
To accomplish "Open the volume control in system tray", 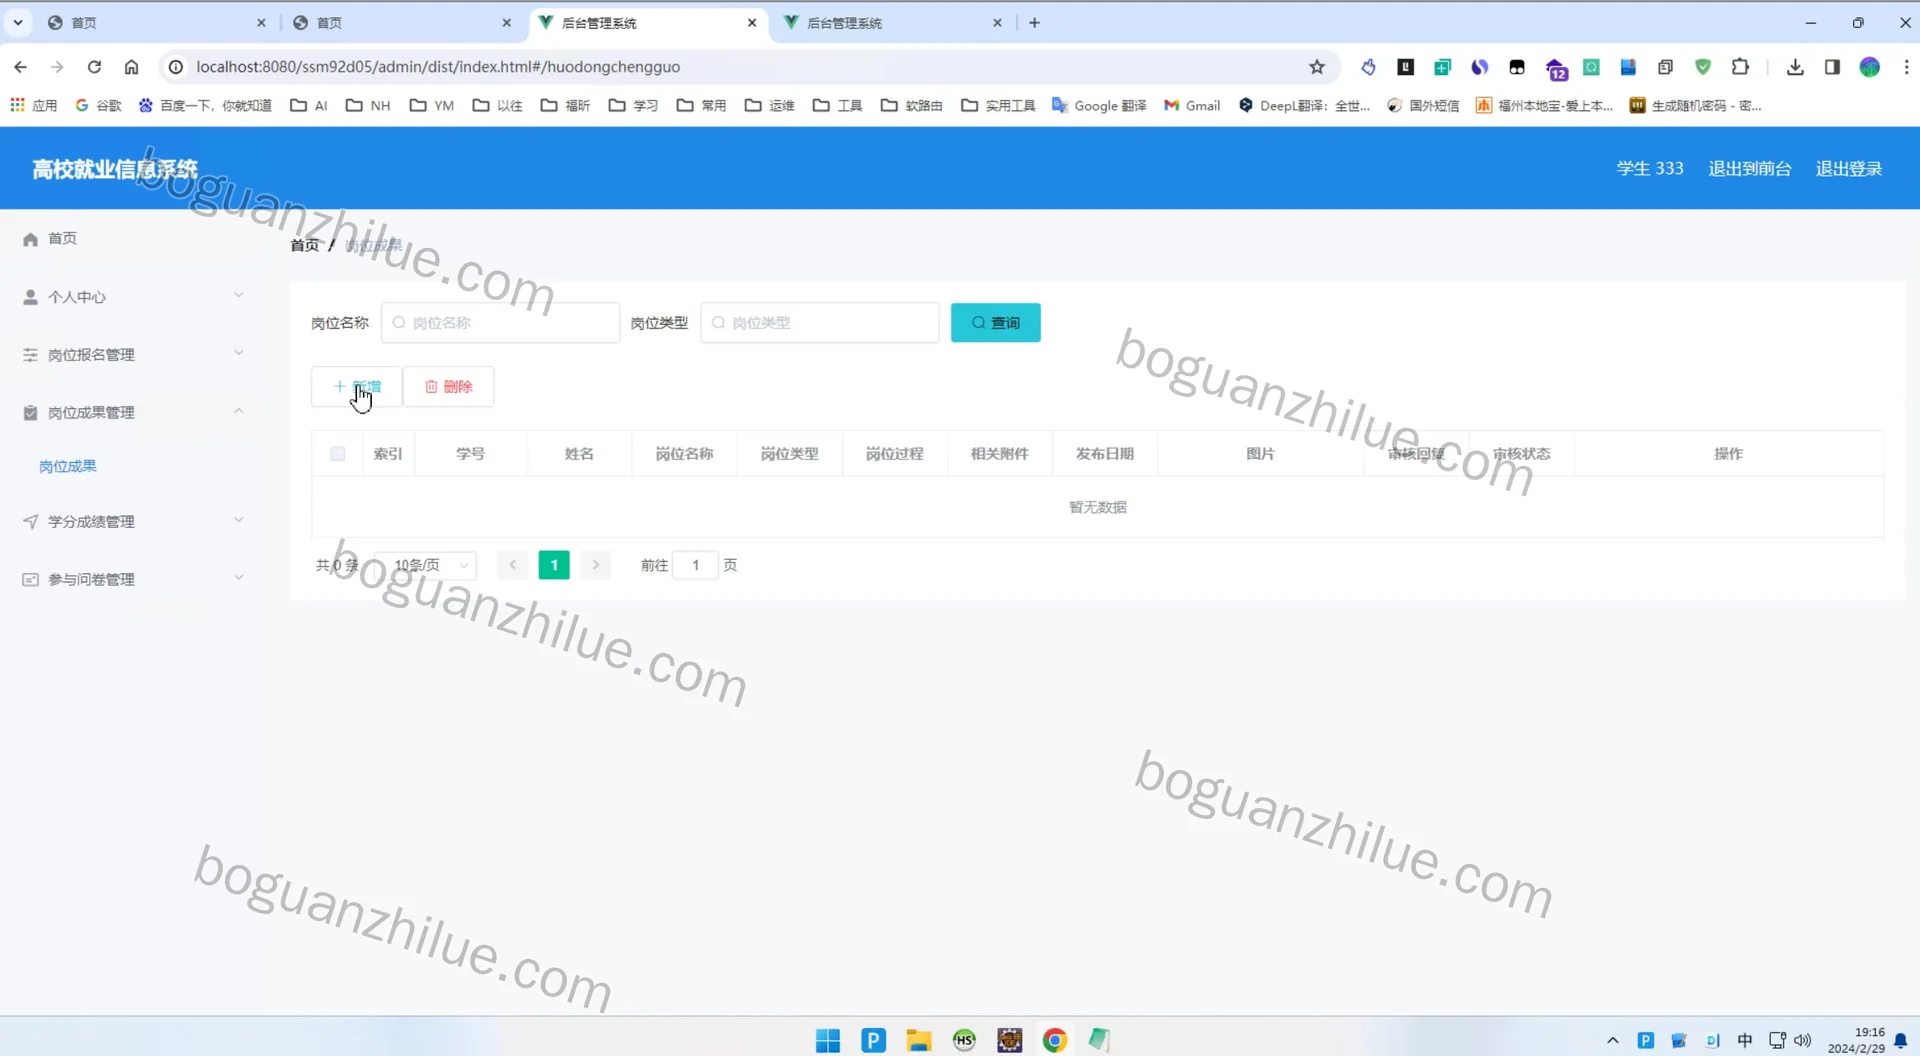I will click(1803, 1040).
